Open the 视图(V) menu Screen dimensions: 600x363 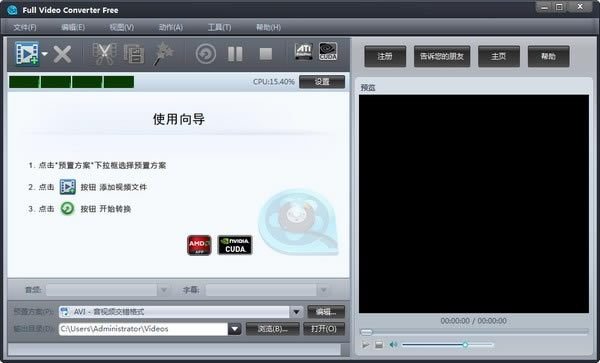click(x=122, y=27)
